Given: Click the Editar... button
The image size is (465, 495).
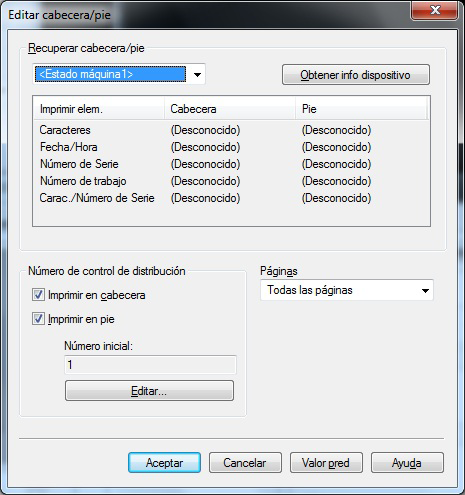Looking at the screenshot, I should coord(149,391).
